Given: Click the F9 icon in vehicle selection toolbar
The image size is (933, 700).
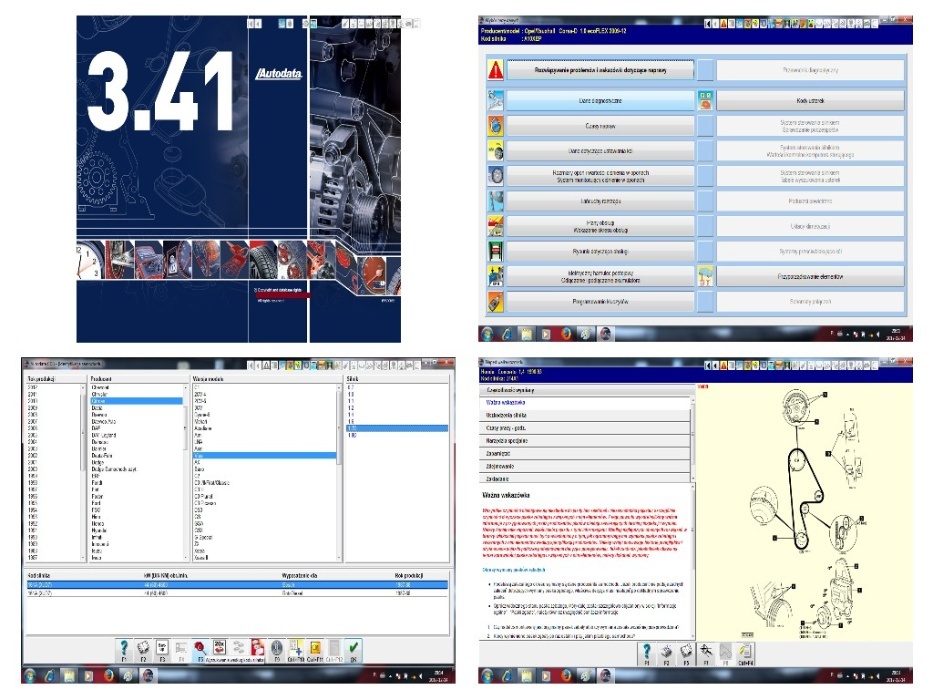Looking at the screenshot, I should coord(277,649).
